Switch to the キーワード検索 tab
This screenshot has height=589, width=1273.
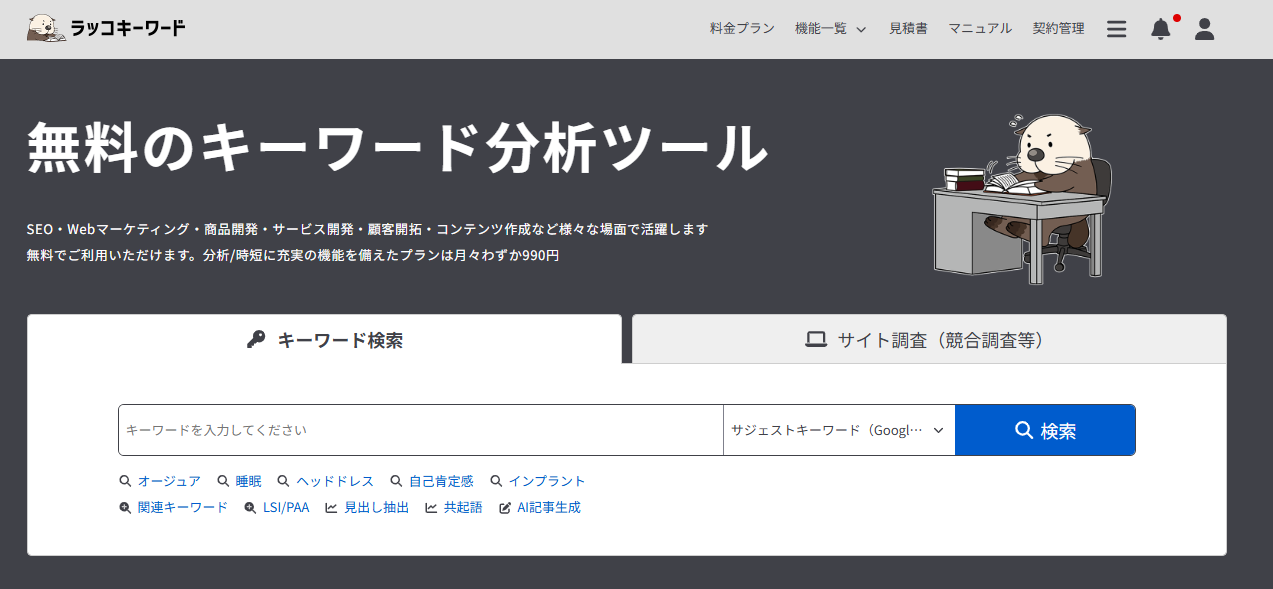coord(324,340)
